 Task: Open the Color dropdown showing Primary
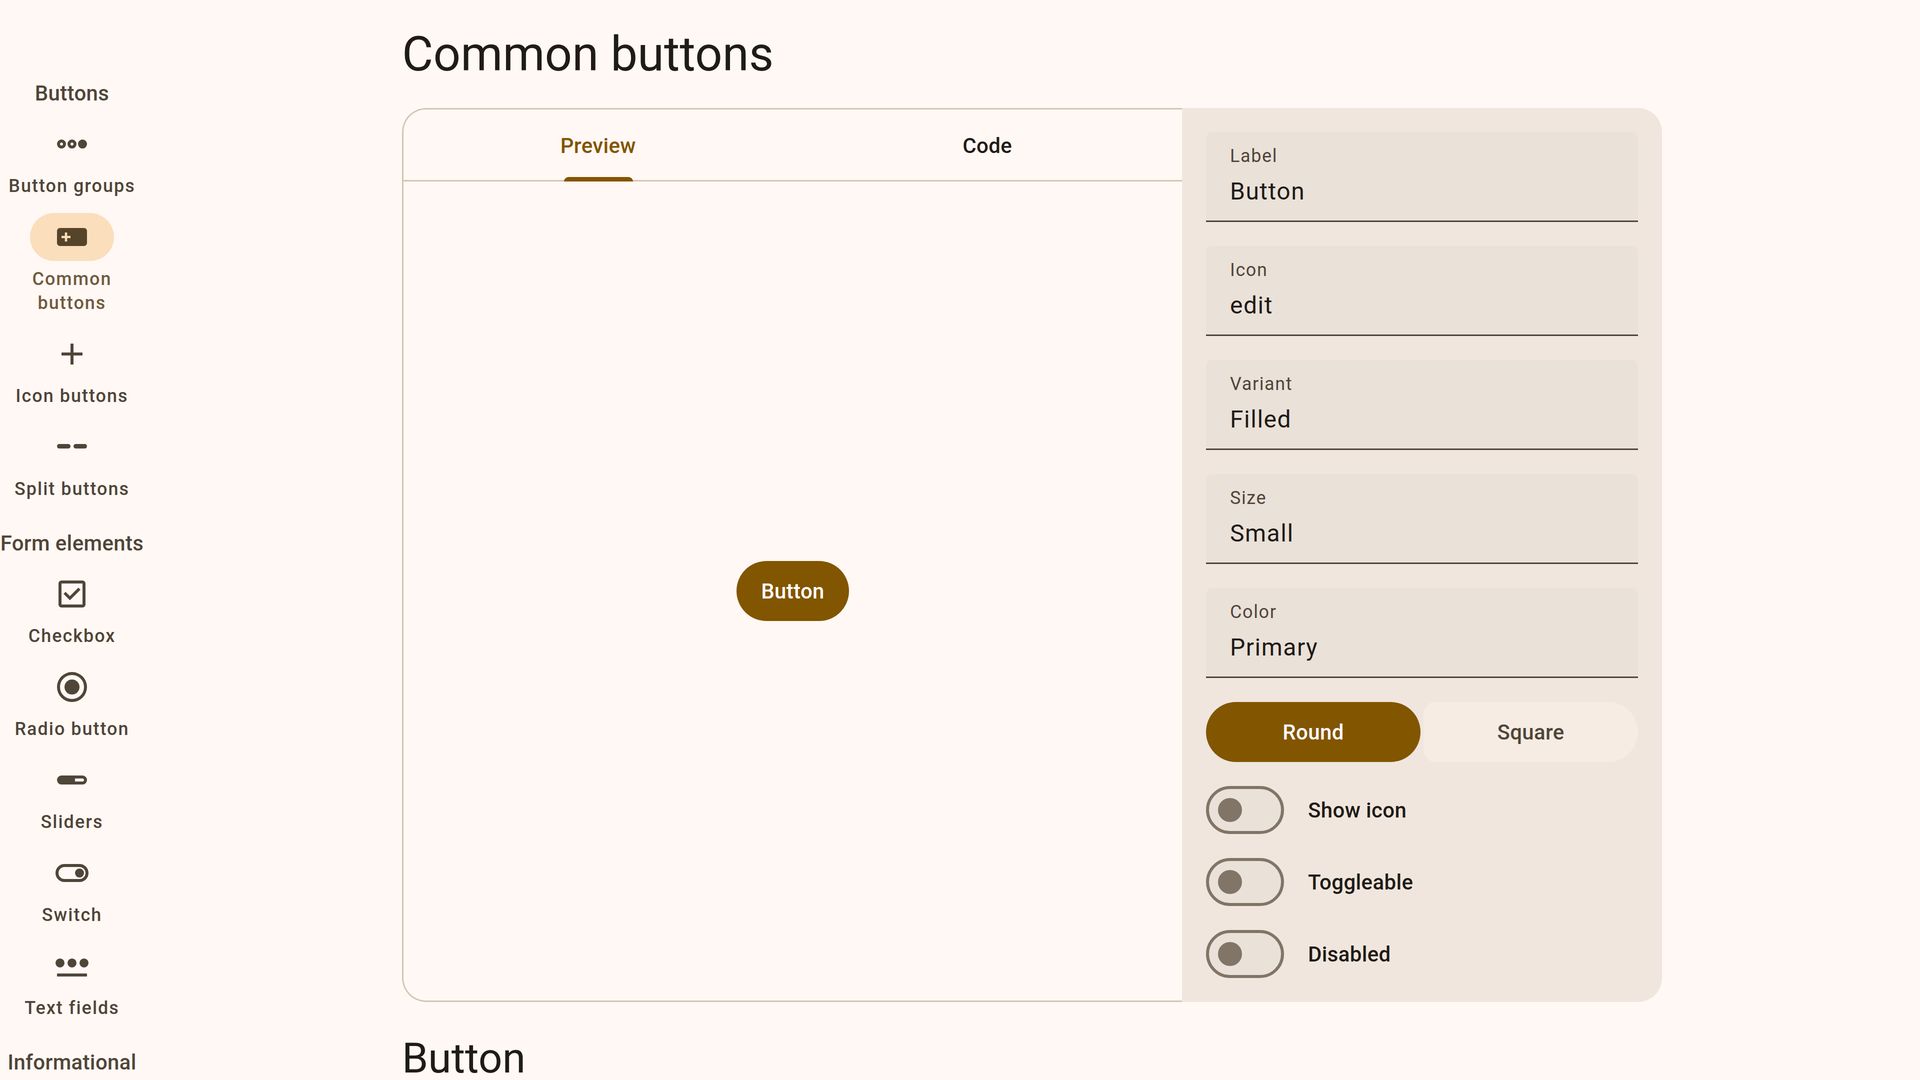point(1421,633)
